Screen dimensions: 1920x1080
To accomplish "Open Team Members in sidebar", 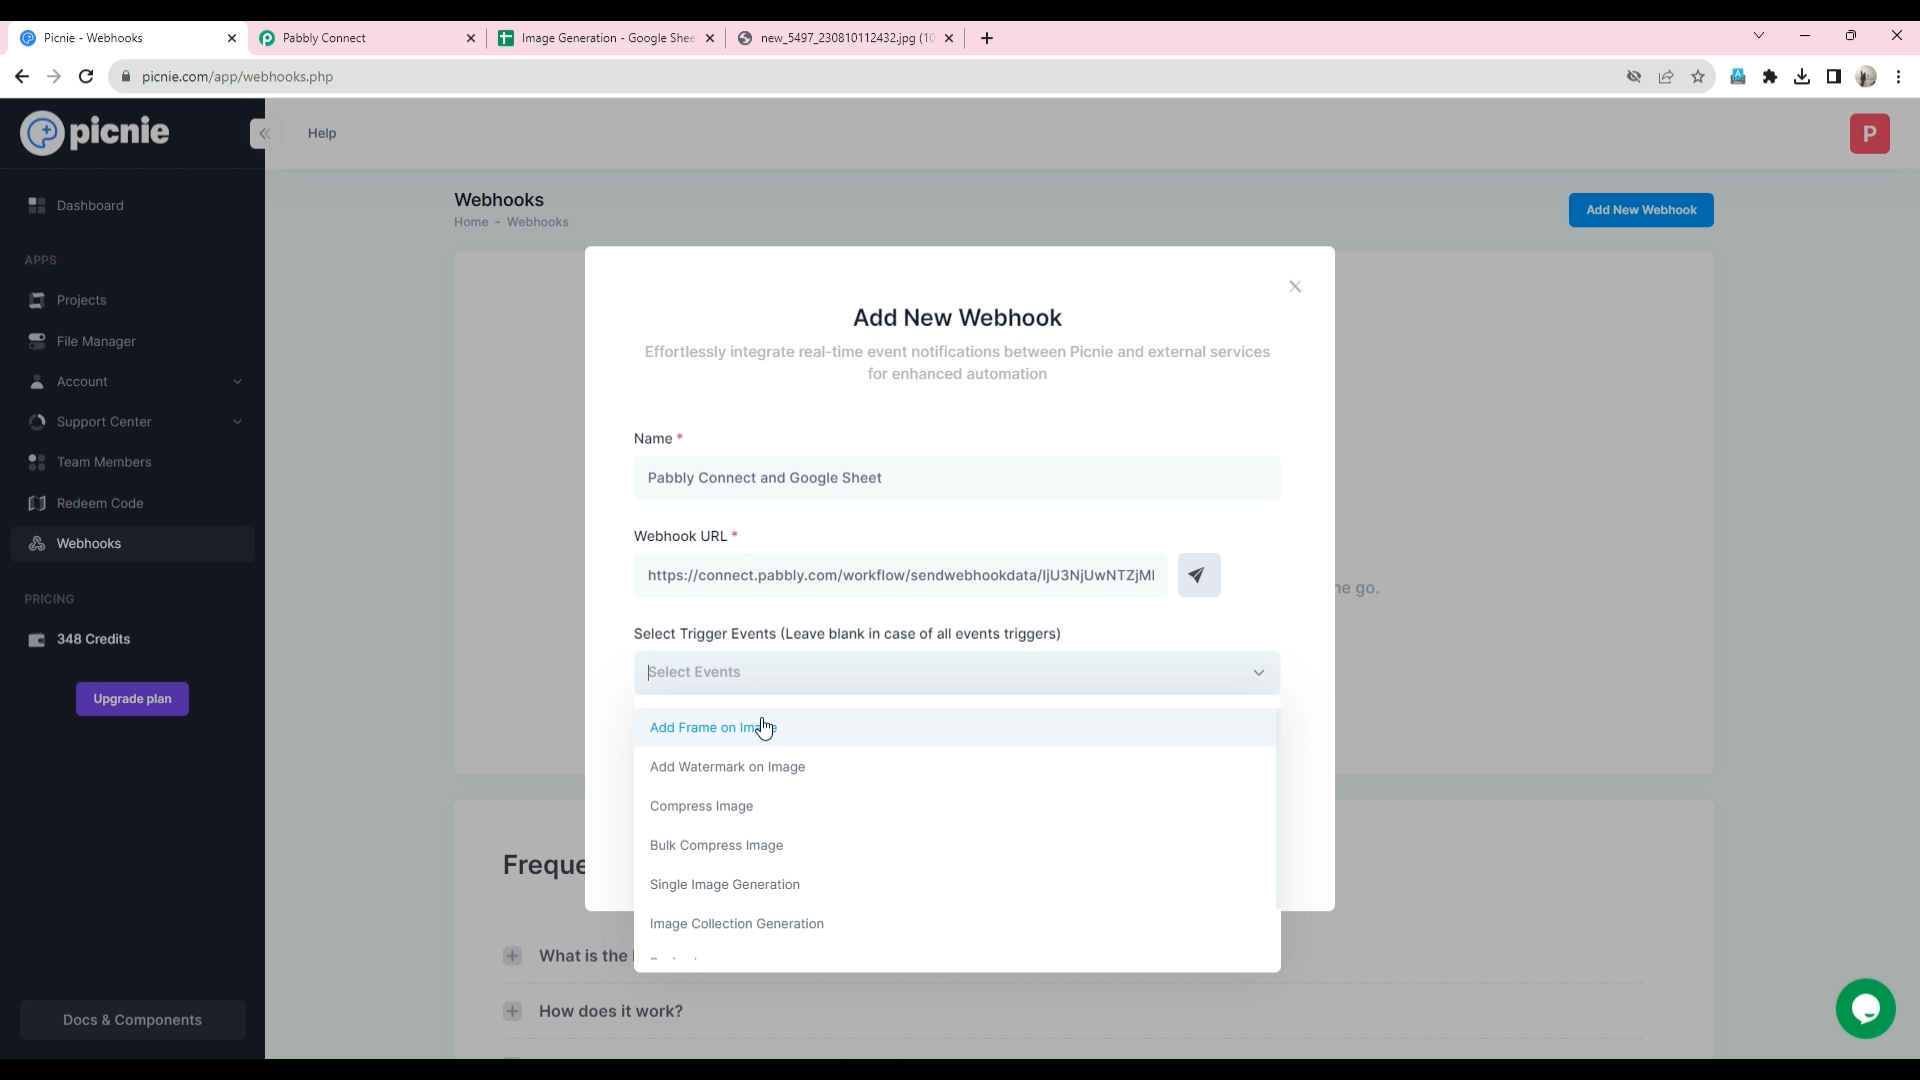I will coord(104,462).
